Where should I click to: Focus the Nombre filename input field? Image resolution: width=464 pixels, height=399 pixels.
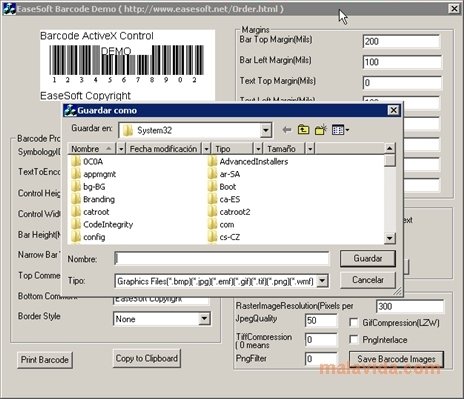(221, 259)
